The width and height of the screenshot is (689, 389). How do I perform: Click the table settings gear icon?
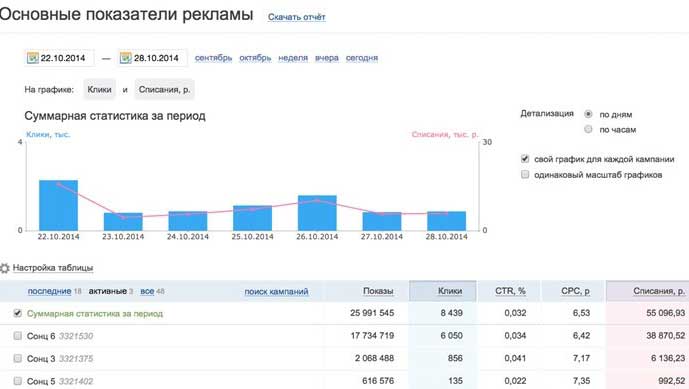click(4, 268)
